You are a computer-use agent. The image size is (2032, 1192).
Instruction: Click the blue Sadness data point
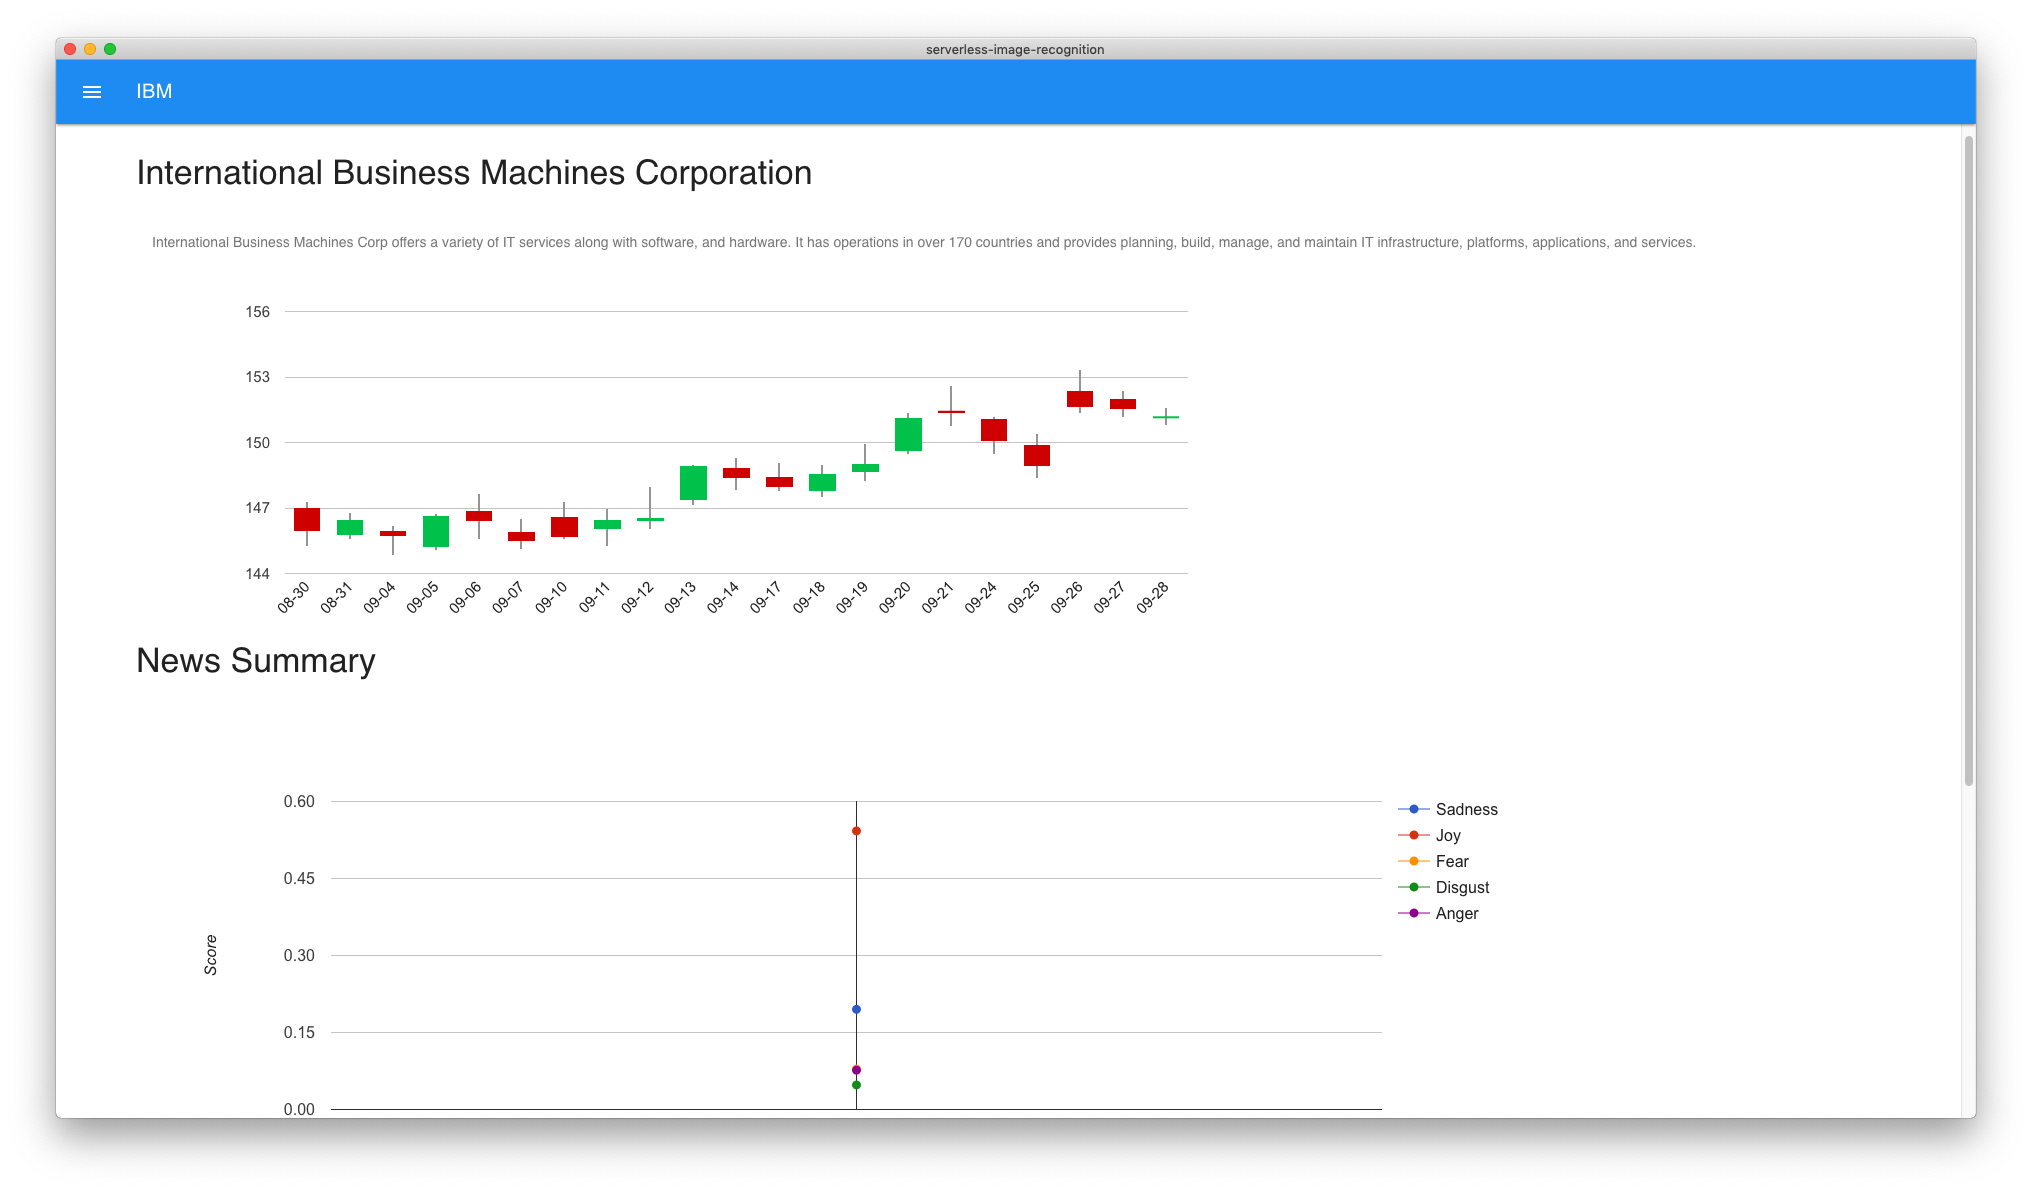856,1009
